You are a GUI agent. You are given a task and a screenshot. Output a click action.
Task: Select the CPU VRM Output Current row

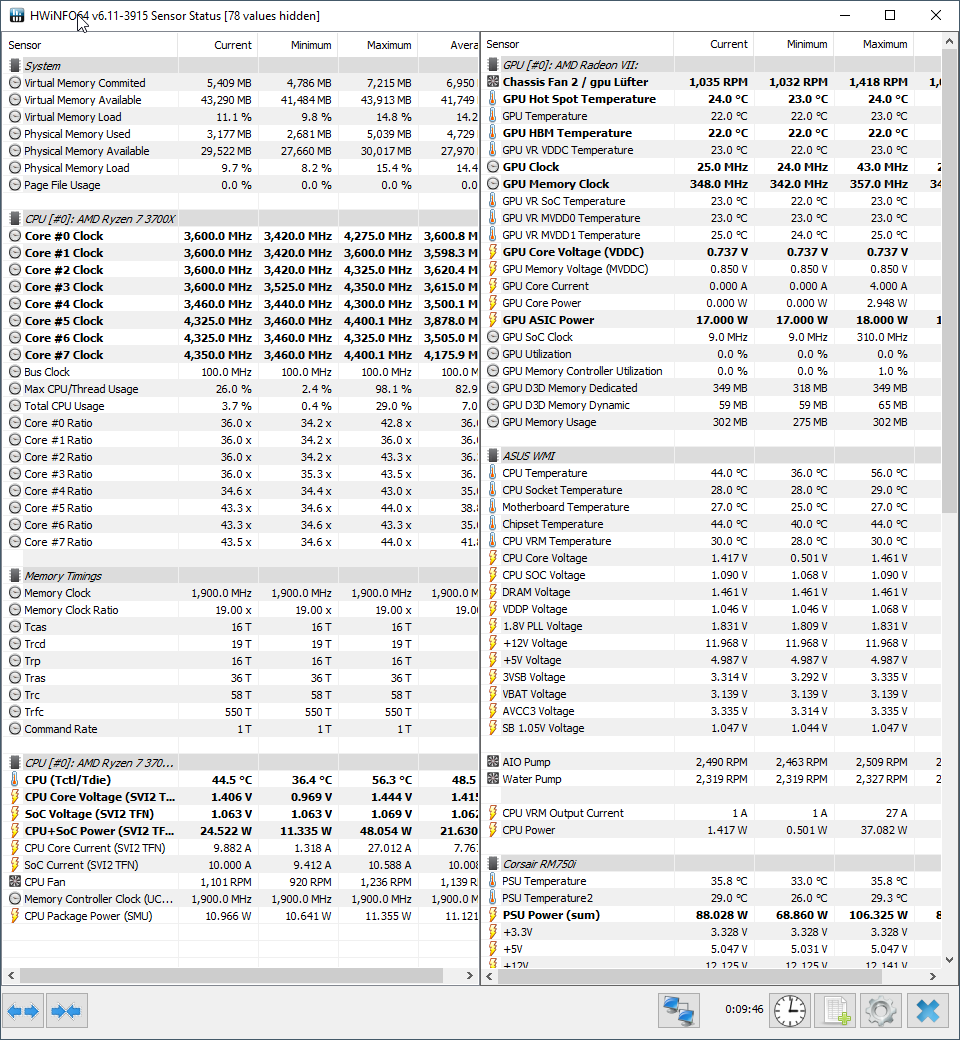point(711,812)
